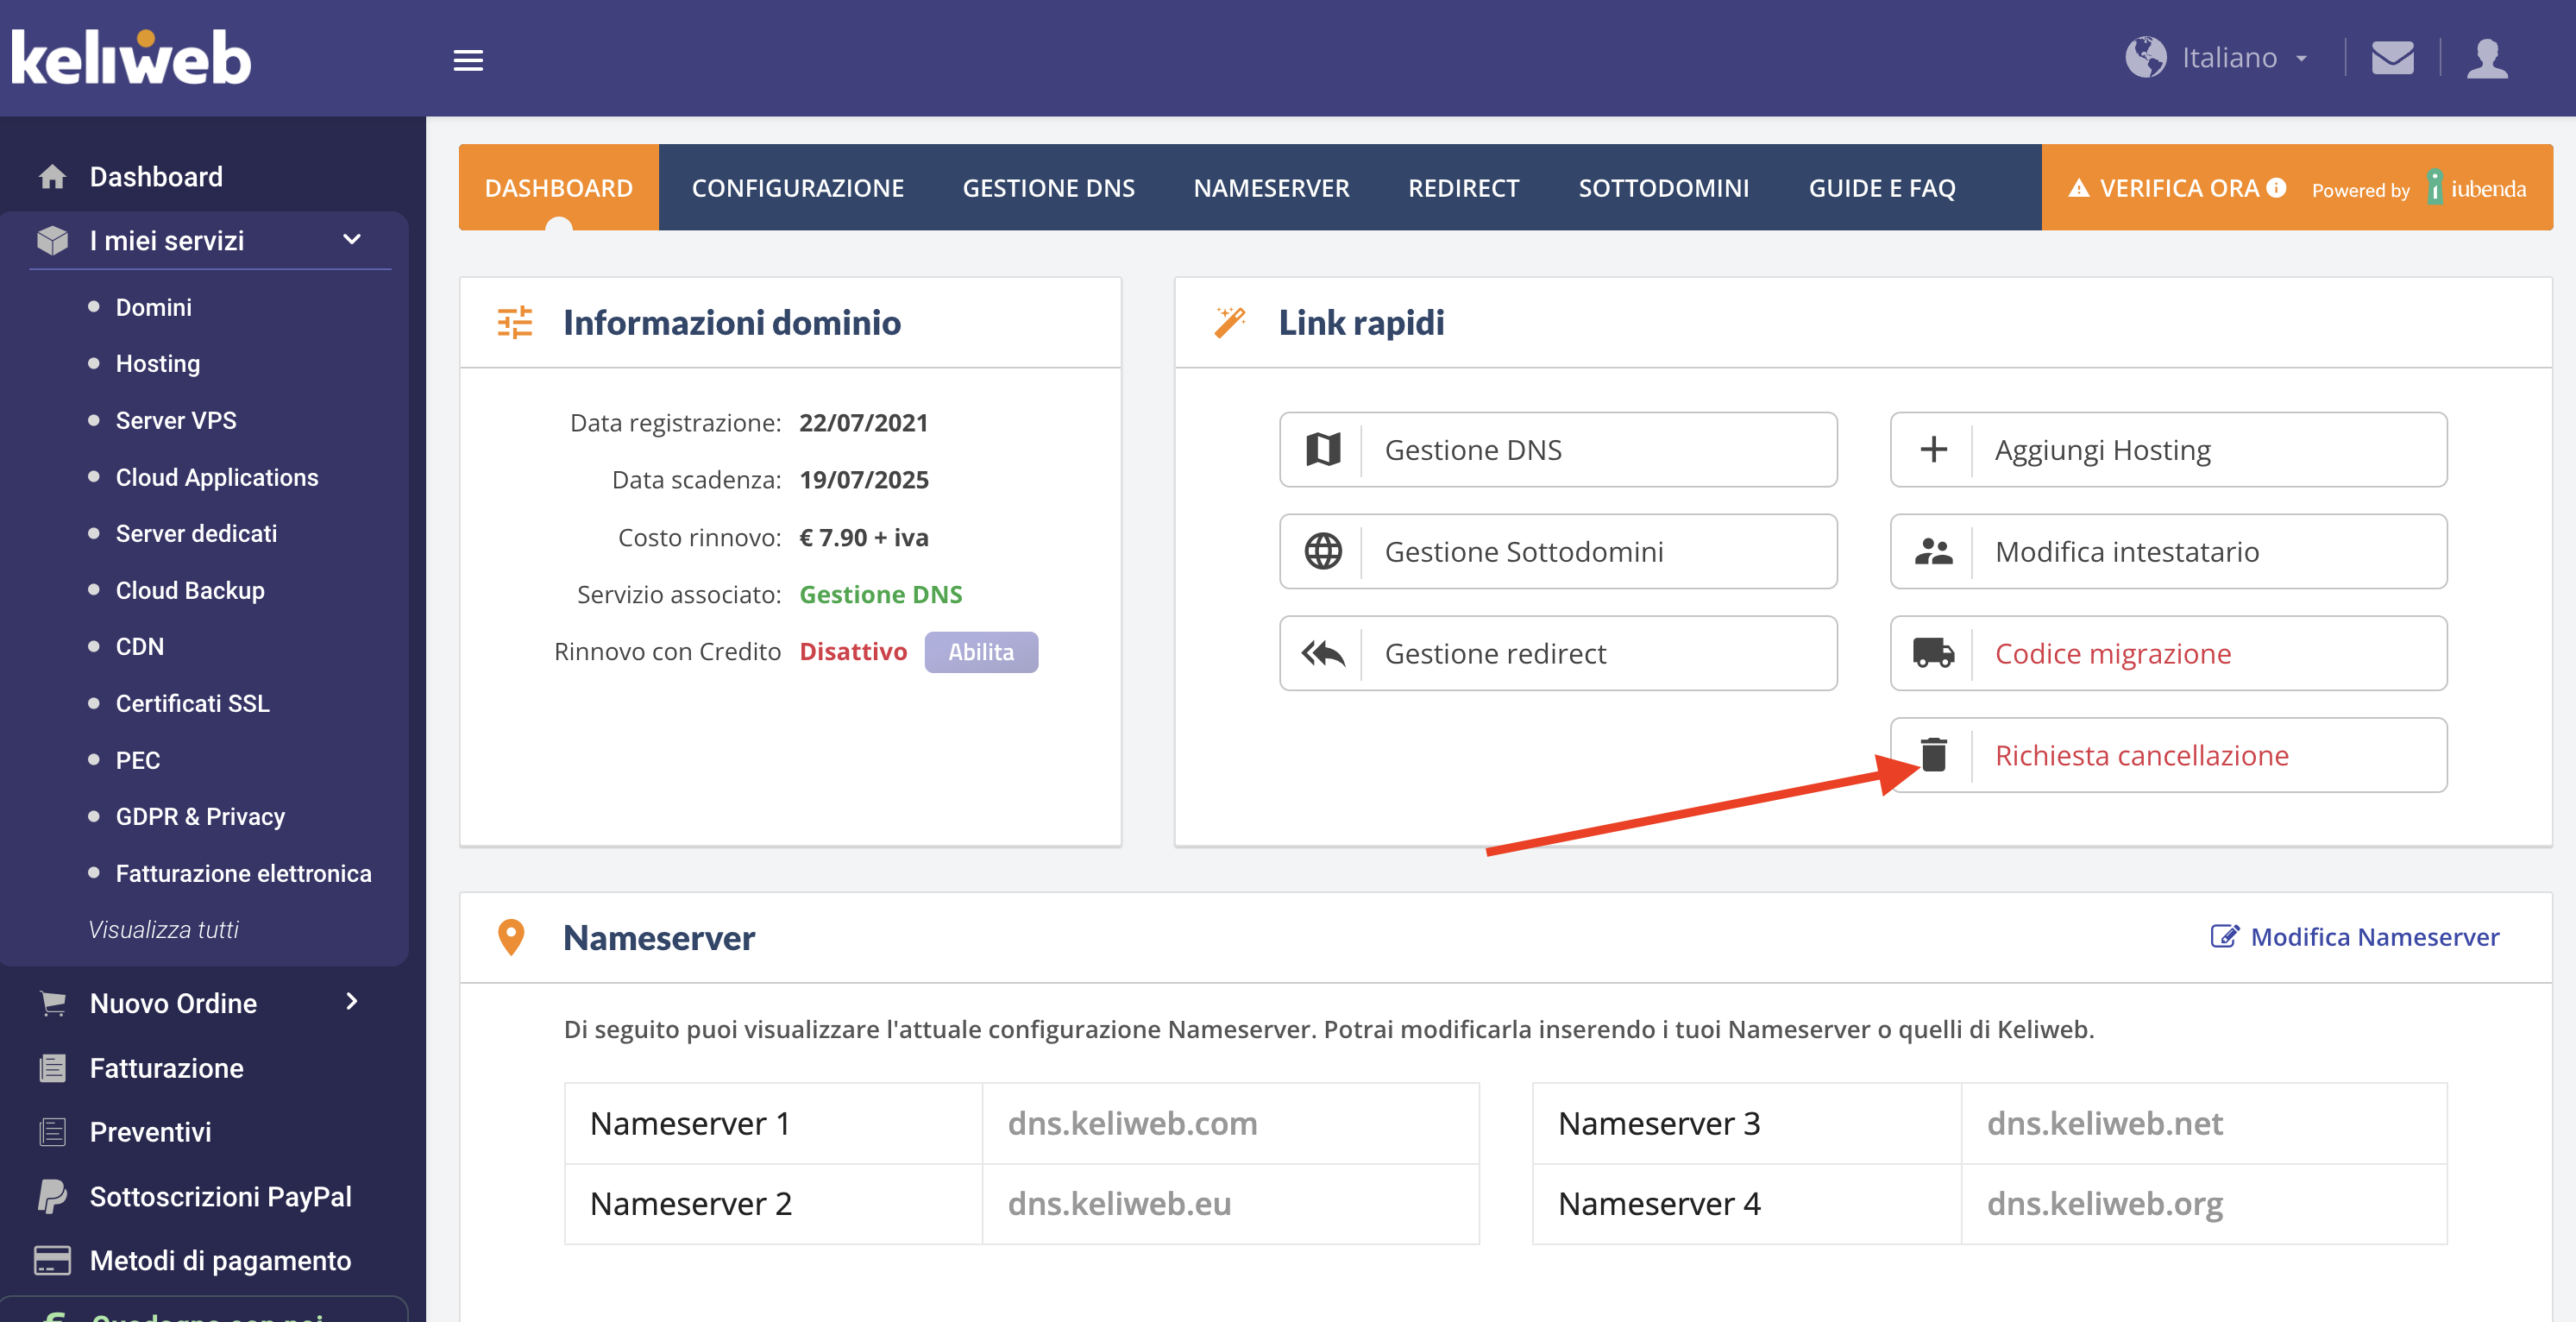Image resolution: width=2576 pixels, height=1322 pixels.
Task: Click the iubenda logo
Action: pyautogui.click(x=2477, y=188)
